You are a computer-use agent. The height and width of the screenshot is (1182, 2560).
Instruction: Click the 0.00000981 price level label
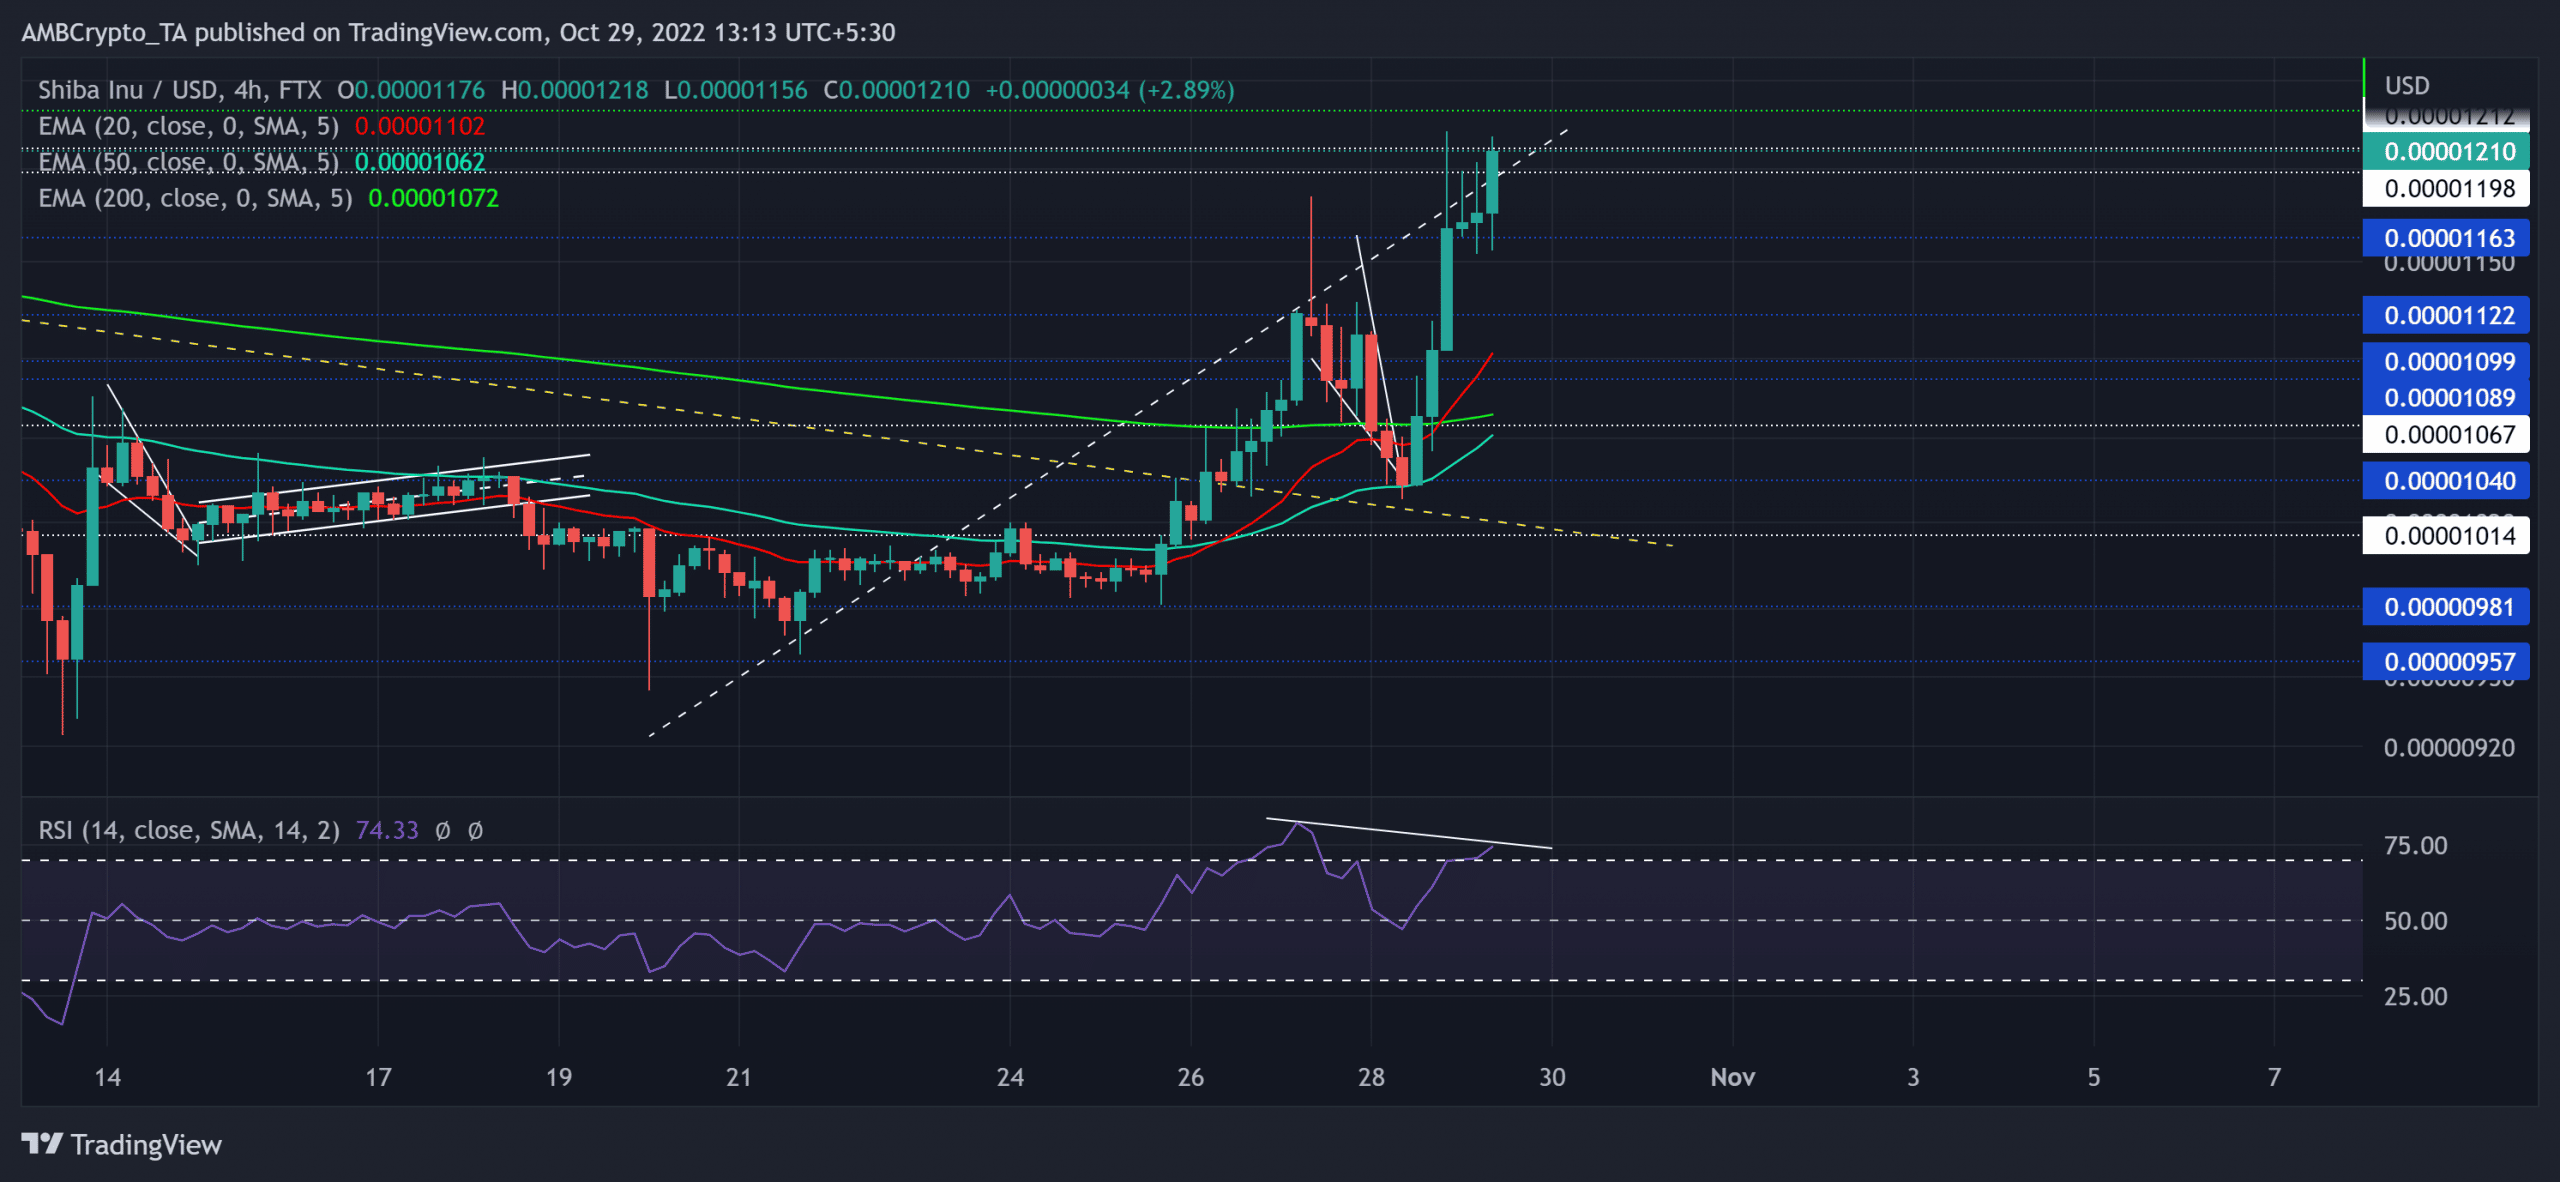(2446, 606)
